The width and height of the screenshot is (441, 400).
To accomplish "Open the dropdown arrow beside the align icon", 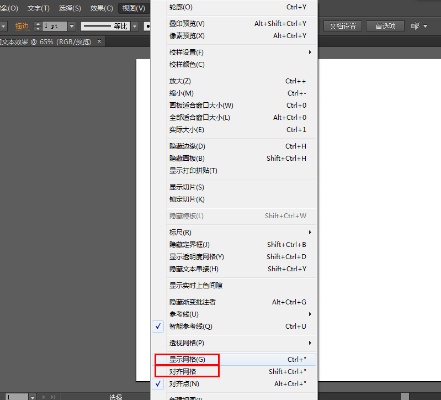I will coord(425,26).
